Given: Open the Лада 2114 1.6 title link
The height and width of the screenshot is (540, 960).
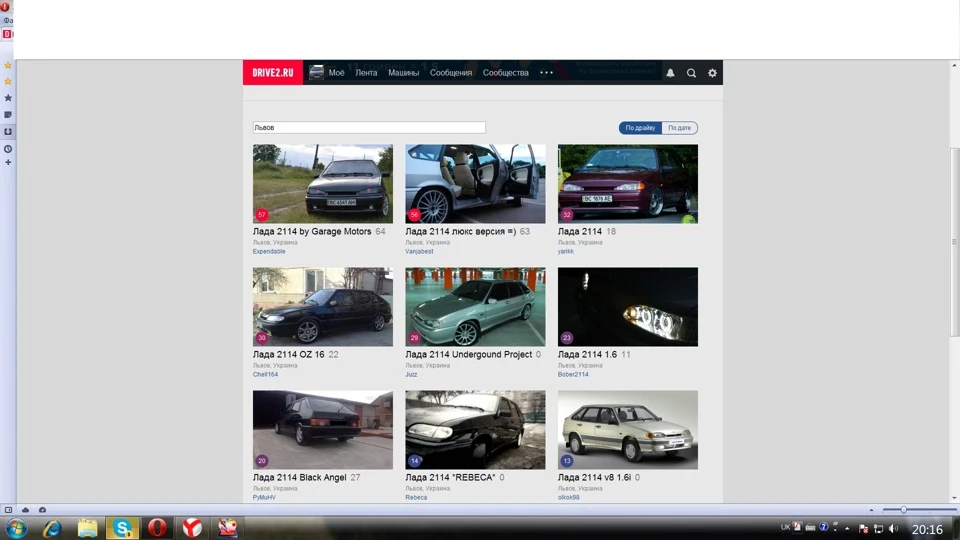Looking at the screenshot, I should (x=587, y=354).
